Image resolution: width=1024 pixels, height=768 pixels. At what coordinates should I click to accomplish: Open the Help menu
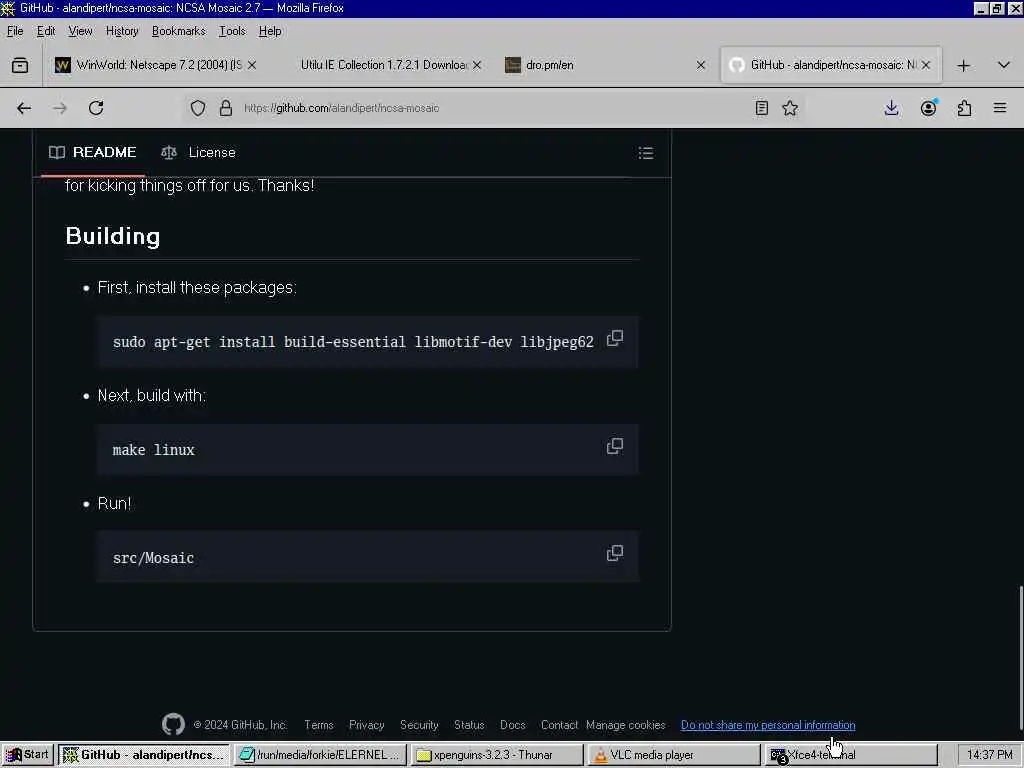coord(270,31)
